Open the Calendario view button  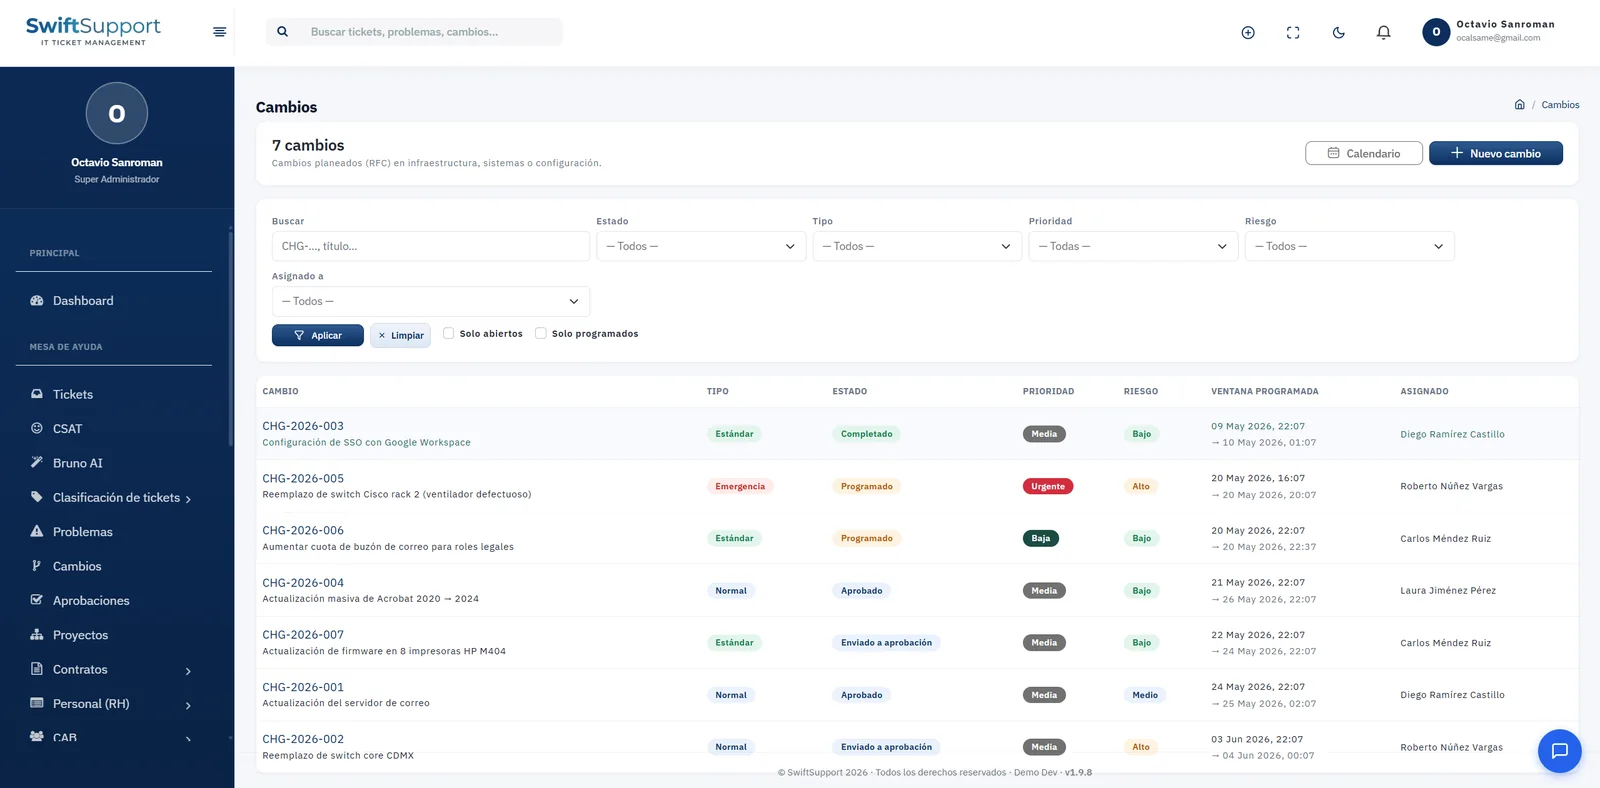pos(1364,153)
